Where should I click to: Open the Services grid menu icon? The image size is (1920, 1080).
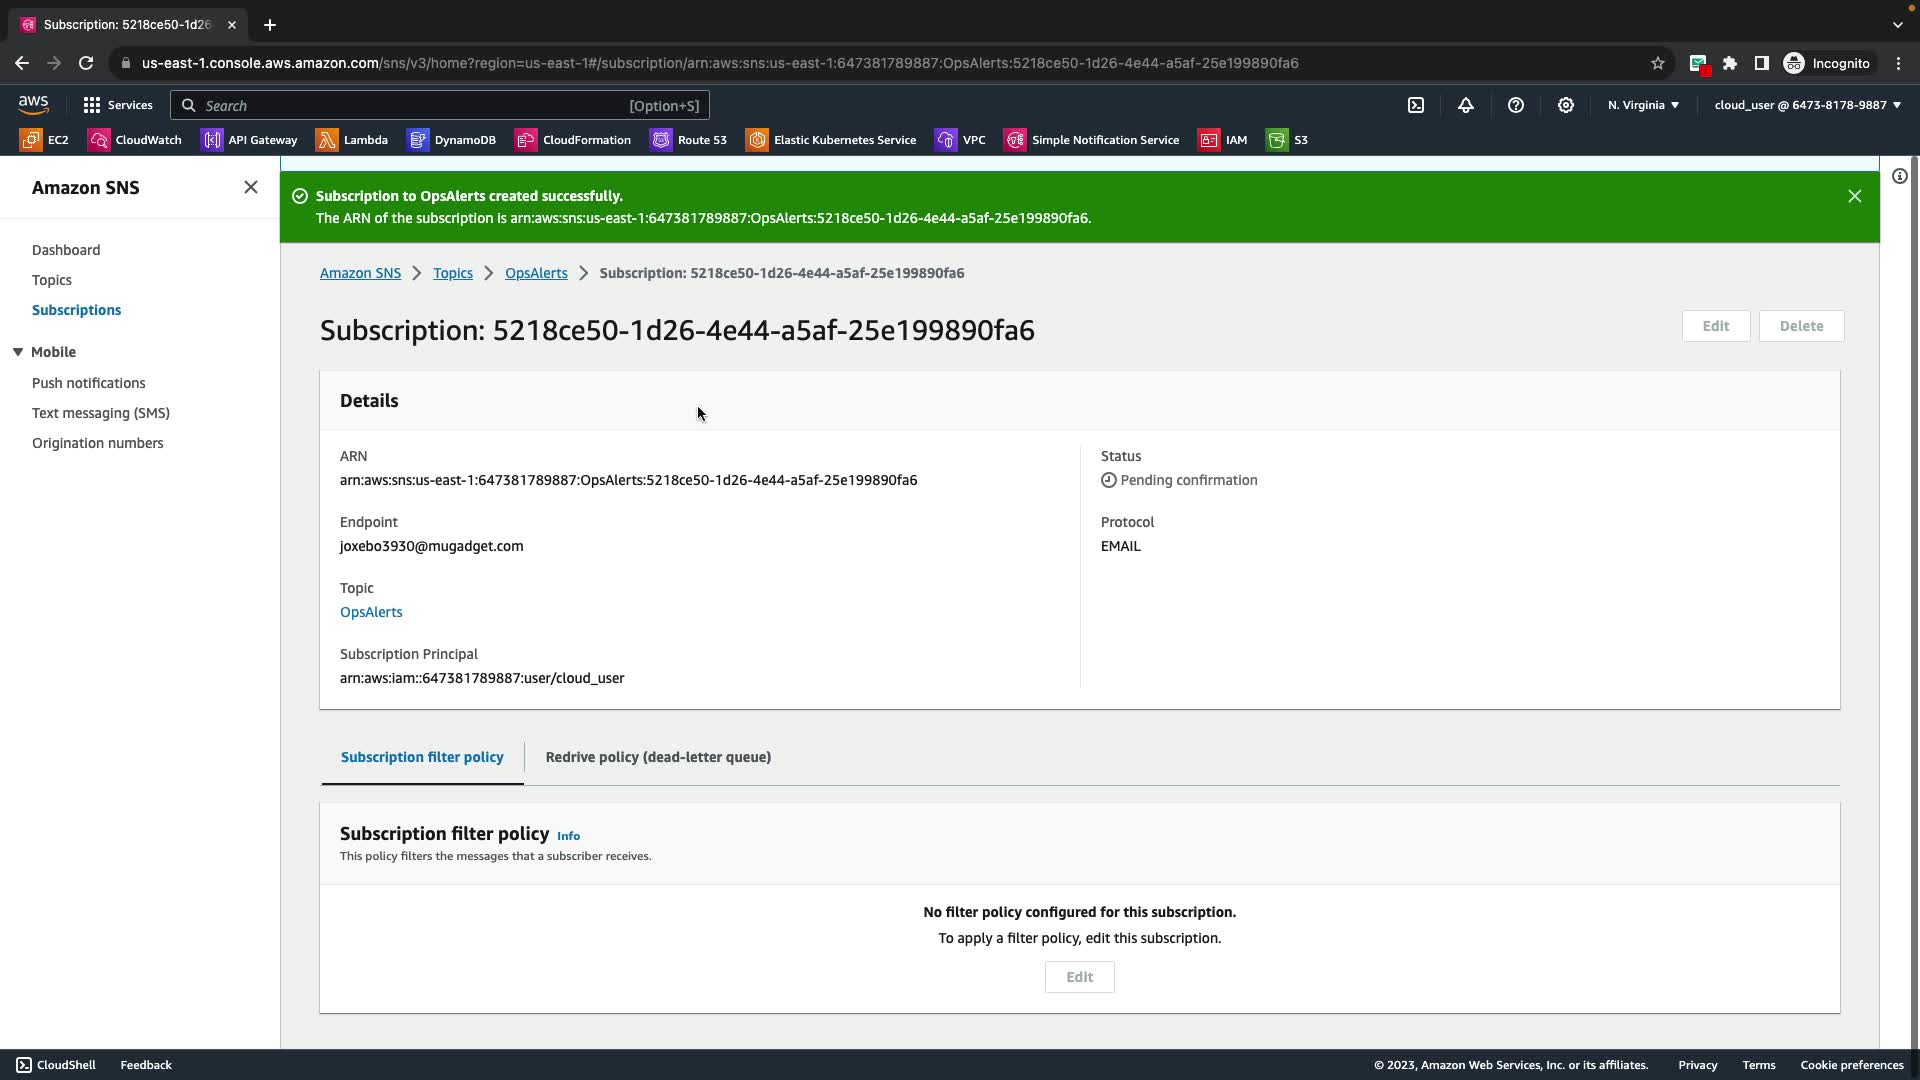coord(92,105)
